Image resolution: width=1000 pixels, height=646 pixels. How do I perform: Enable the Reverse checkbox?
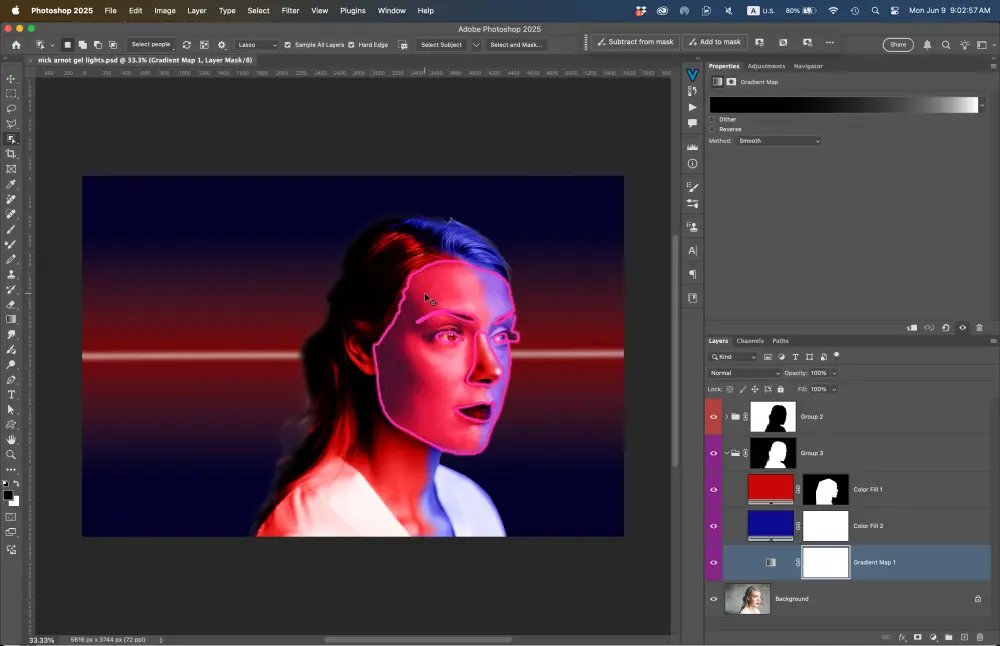712,129
